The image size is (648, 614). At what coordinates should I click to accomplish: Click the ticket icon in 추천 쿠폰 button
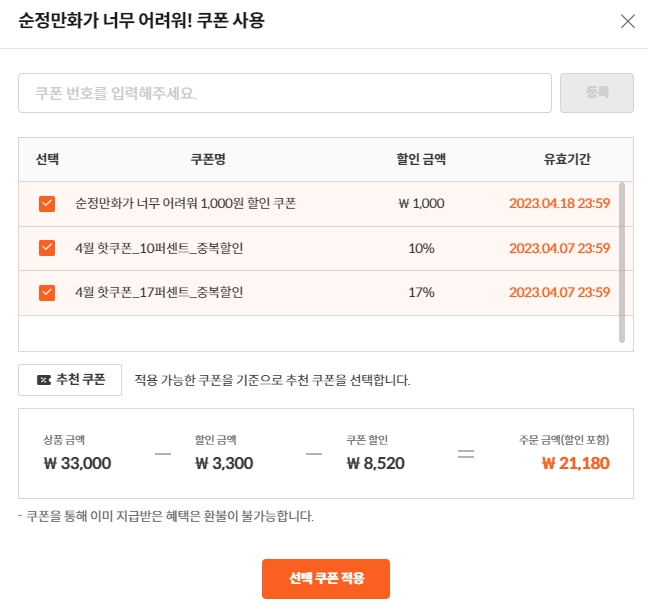tap(44, 380)
